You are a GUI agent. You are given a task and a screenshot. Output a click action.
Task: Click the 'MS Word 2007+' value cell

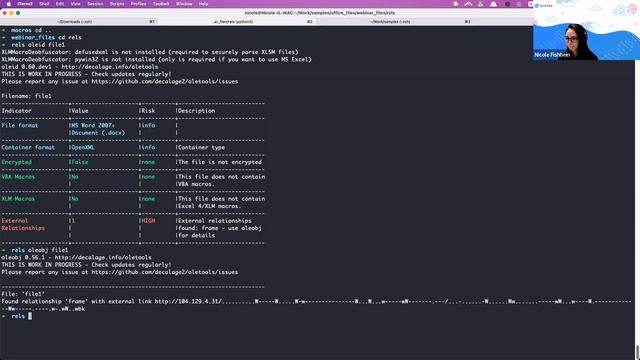(93, 125)
